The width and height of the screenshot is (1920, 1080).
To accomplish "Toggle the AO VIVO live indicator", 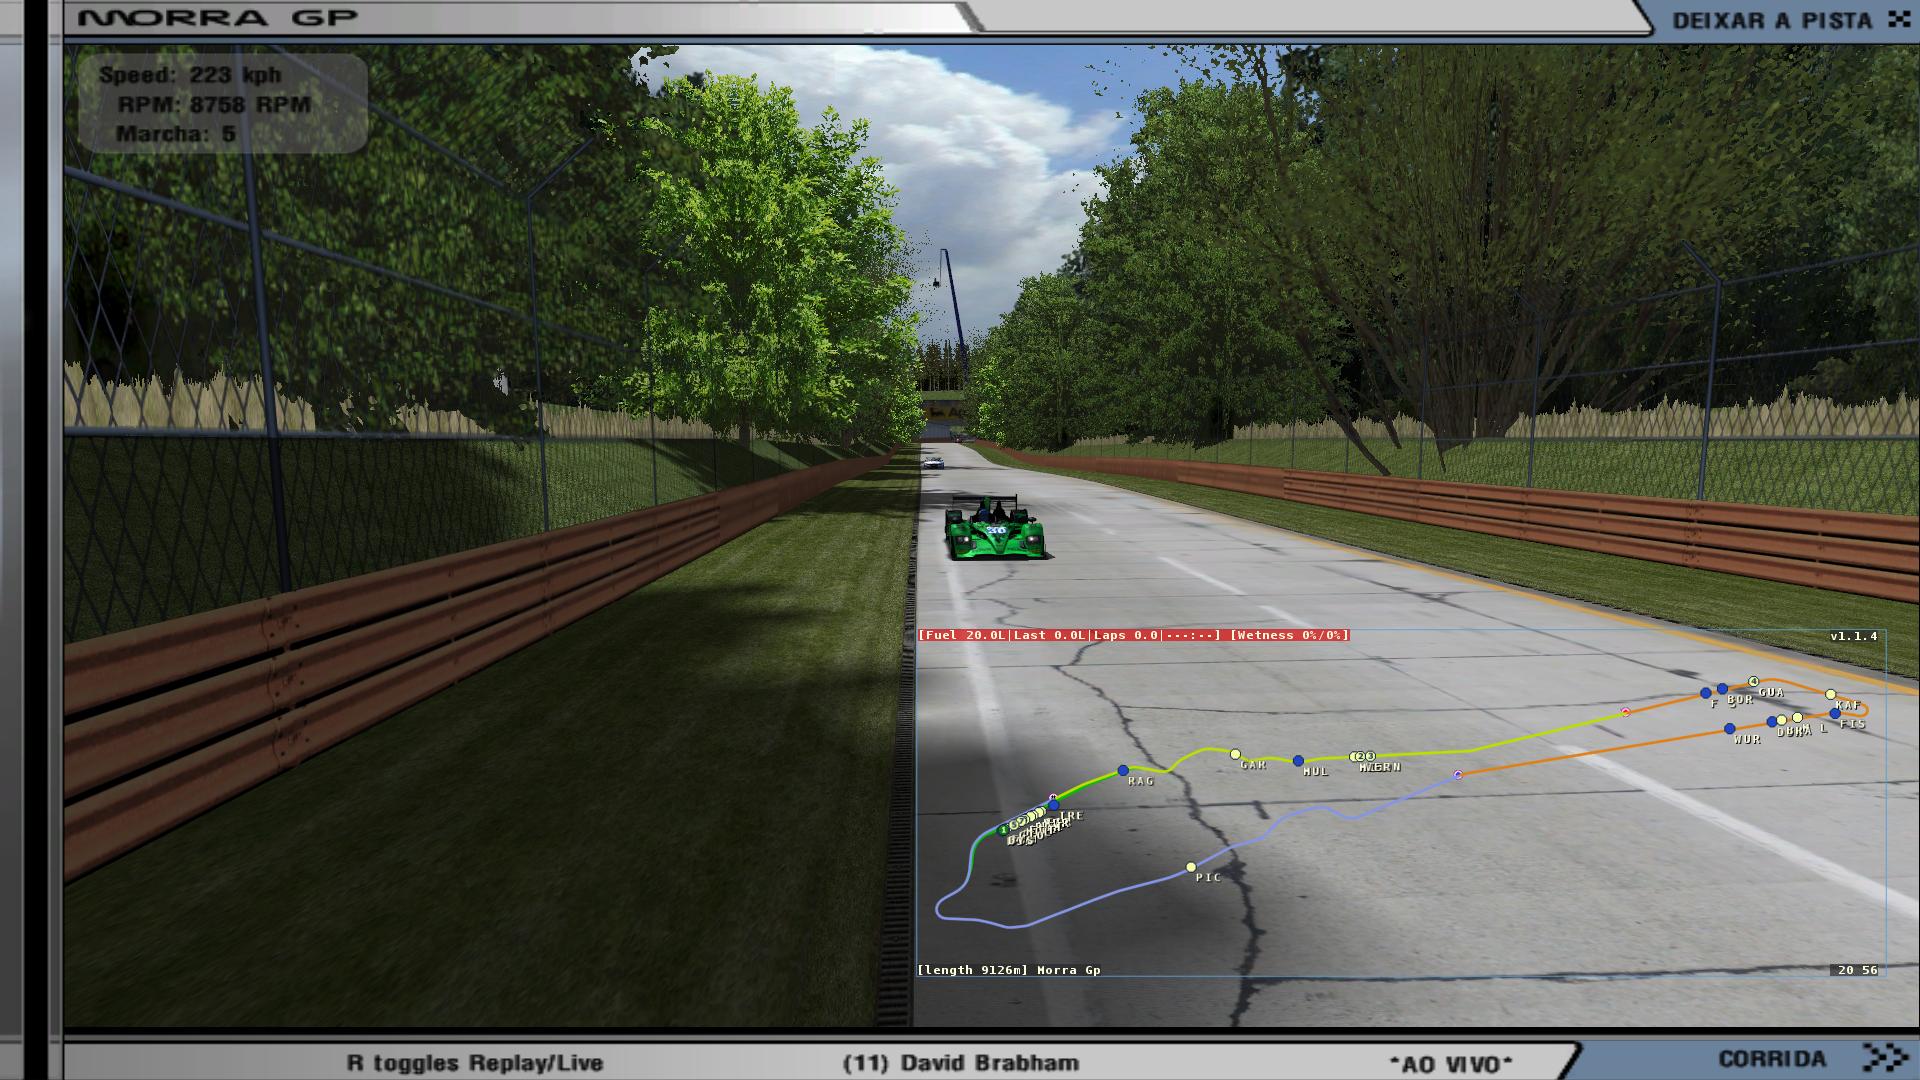I will click(1451, 1063).
